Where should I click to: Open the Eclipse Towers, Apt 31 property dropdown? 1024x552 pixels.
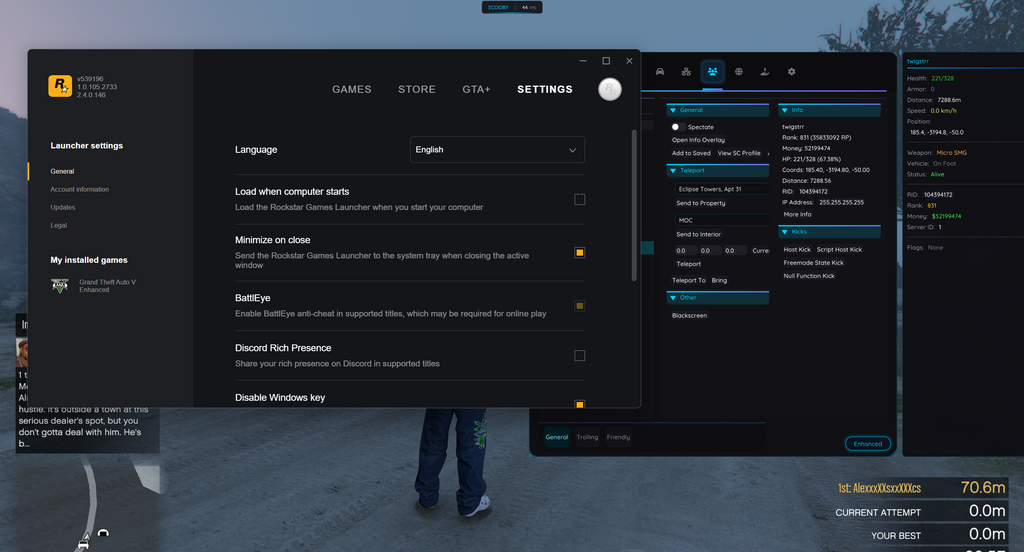click(721, 189)
